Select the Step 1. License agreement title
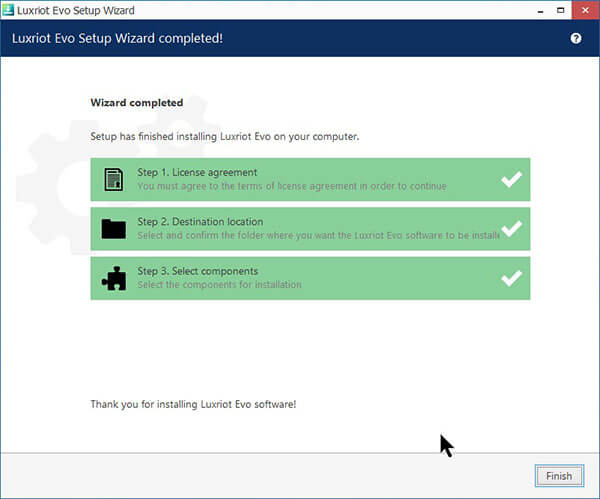Image resolution: width=600 pixels, height=499 pixels. 197,172
